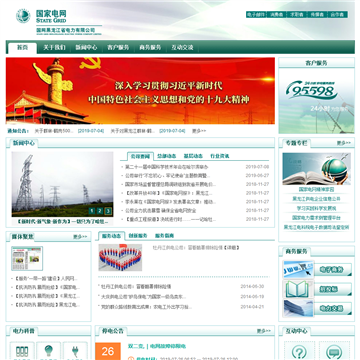Open the service item dated 2014-06-19
Viewport: 360px width, 360px height.
coord(143,297)
